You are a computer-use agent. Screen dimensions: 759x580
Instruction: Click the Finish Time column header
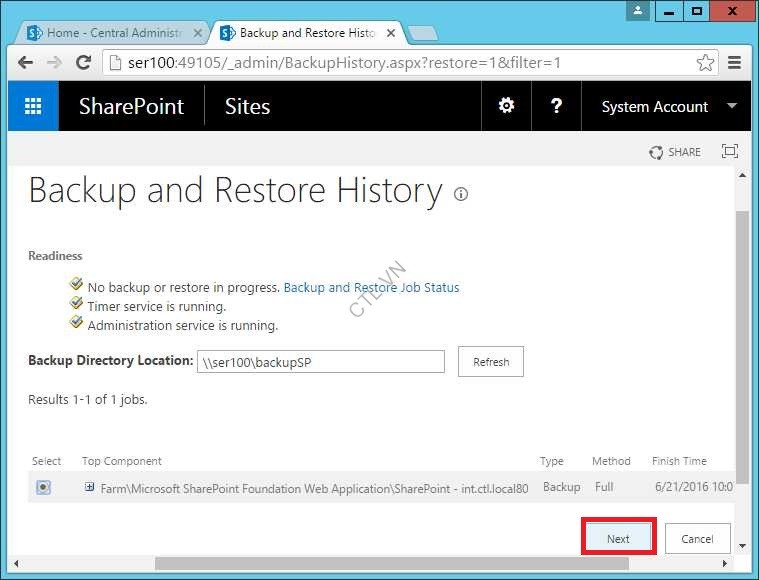(x=679, y=461)
